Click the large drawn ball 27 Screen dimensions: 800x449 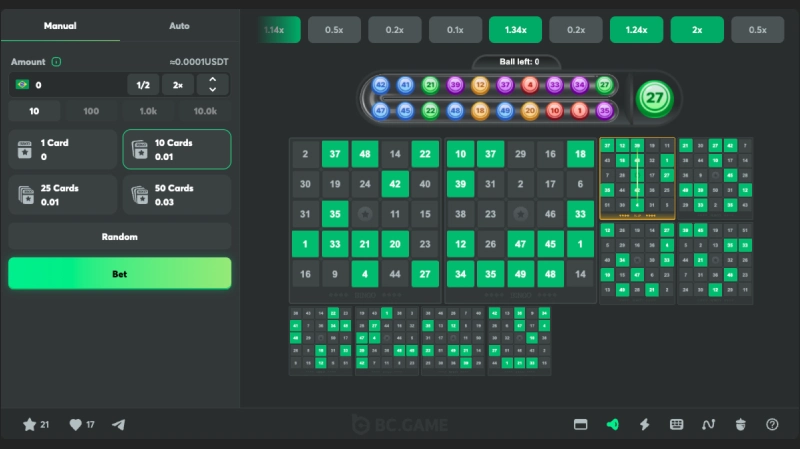[655, 98]
